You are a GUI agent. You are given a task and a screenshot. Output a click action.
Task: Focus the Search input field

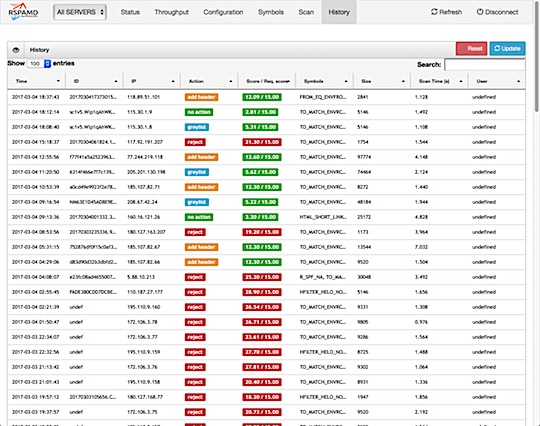pyautogui.click(x=485, y=65)
